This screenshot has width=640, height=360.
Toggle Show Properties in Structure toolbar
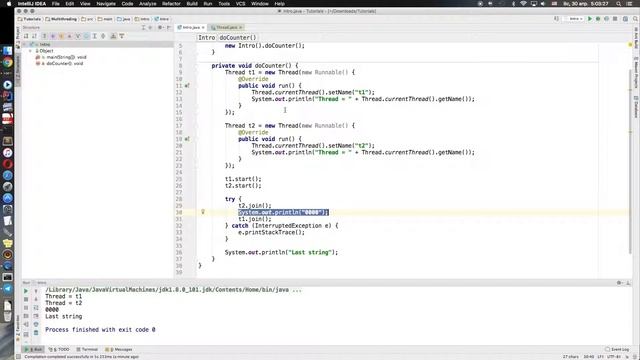[53, 36]
